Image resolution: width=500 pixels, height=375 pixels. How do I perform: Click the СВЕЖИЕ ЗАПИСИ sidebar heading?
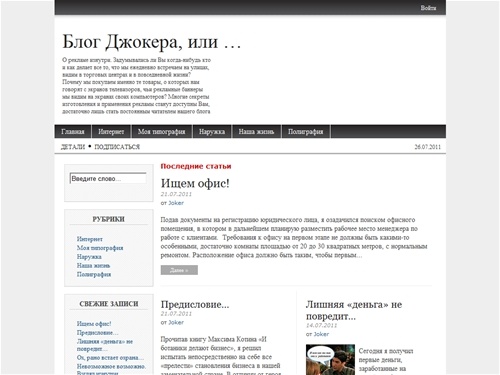click(109, 304)
